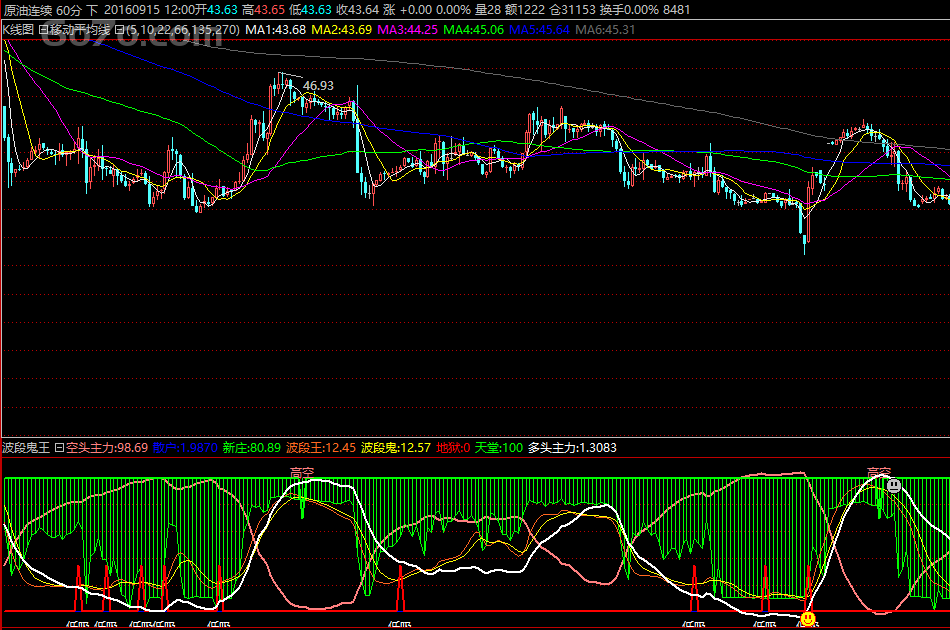The image size is (950, 630).
Task: Click the K线图 chart title
Action: click(x=19, y=29)
